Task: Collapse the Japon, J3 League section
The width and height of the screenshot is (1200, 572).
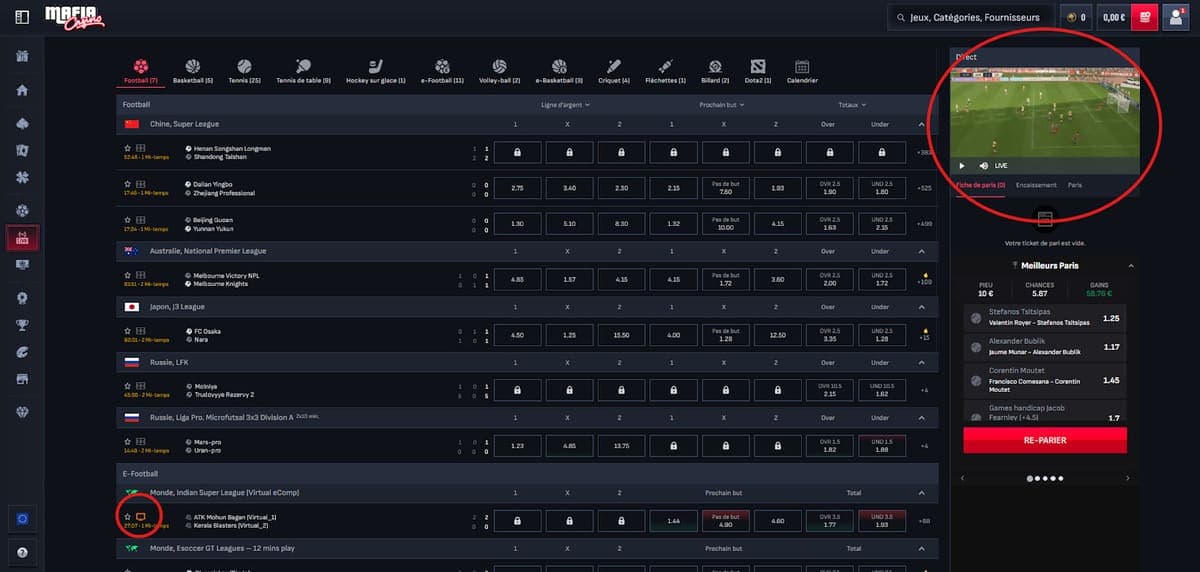Action: click(921, 307)
